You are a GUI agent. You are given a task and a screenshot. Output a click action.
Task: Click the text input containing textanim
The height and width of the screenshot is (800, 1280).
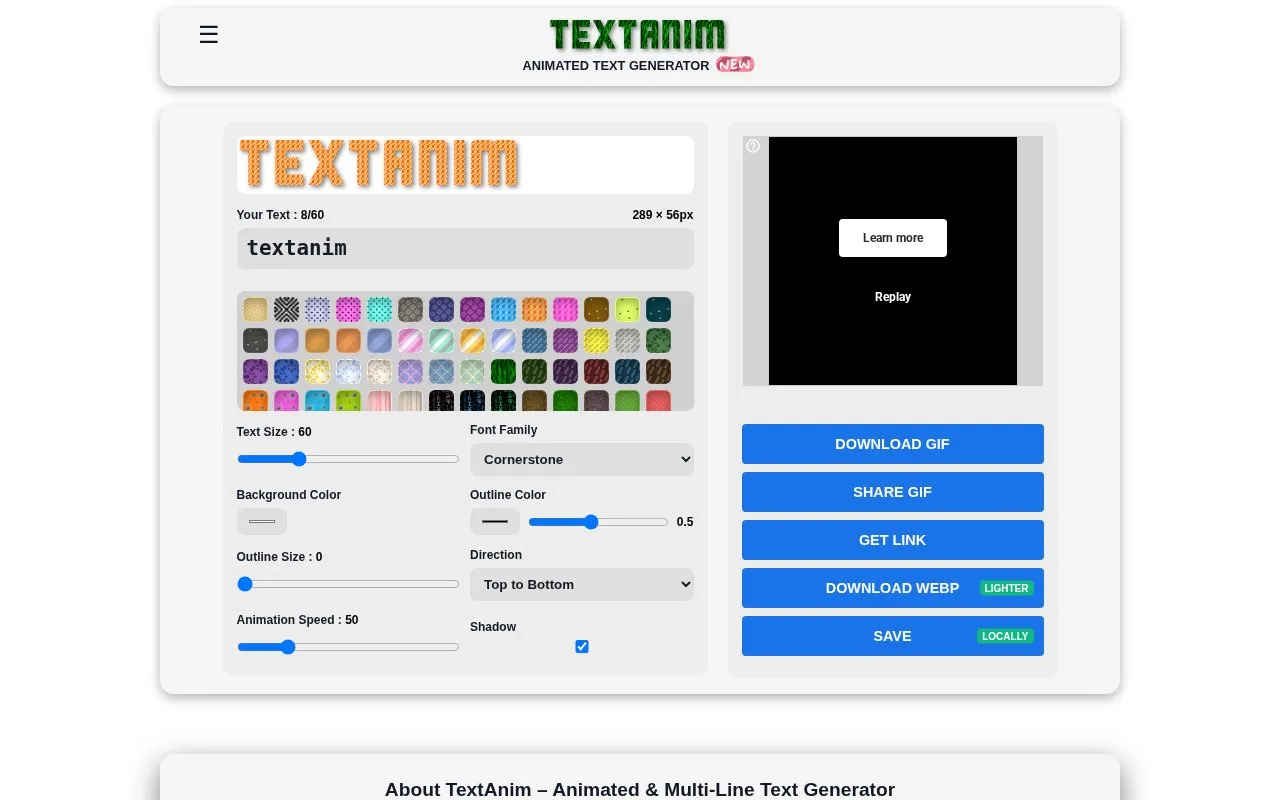465,248
